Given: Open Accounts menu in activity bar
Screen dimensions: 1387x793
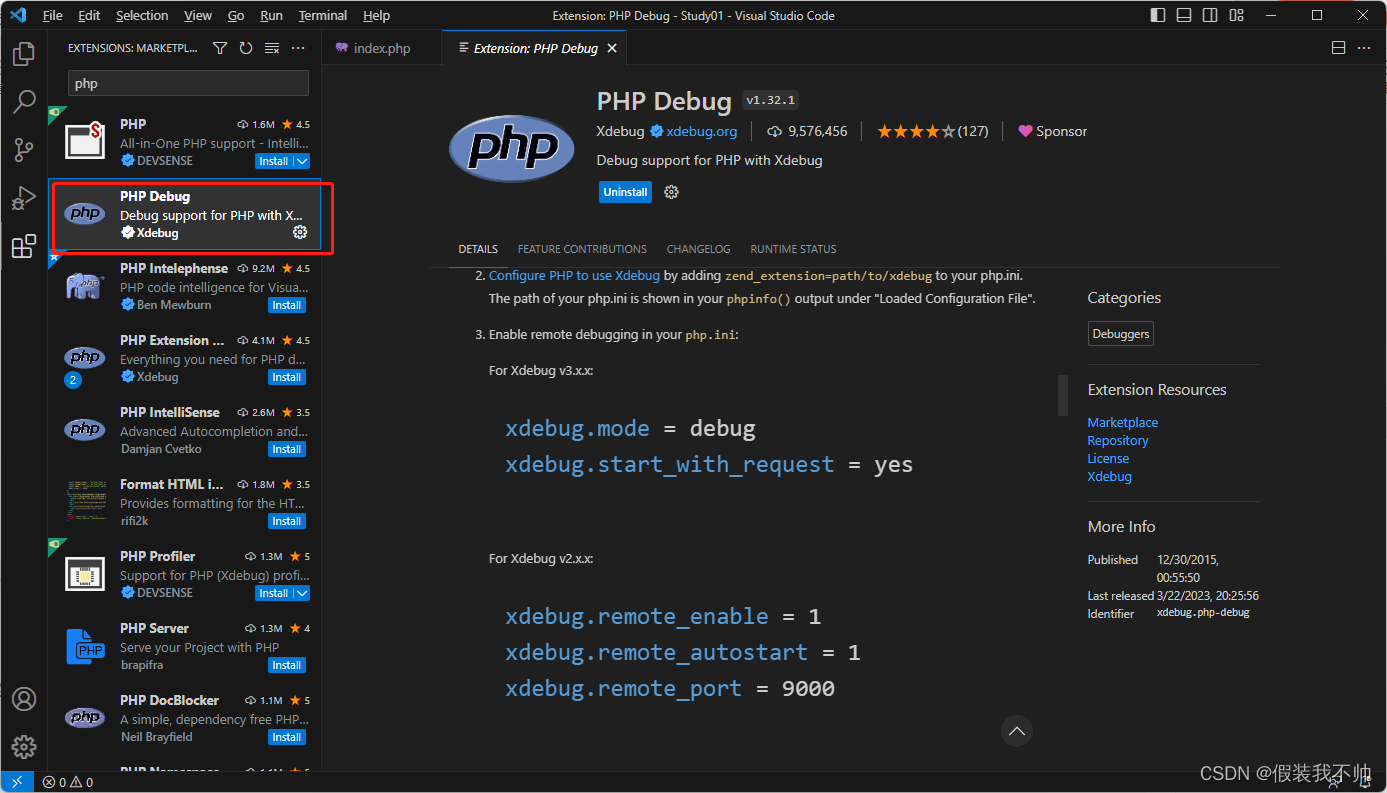Looking at the screenshot, I should [24, 699].
